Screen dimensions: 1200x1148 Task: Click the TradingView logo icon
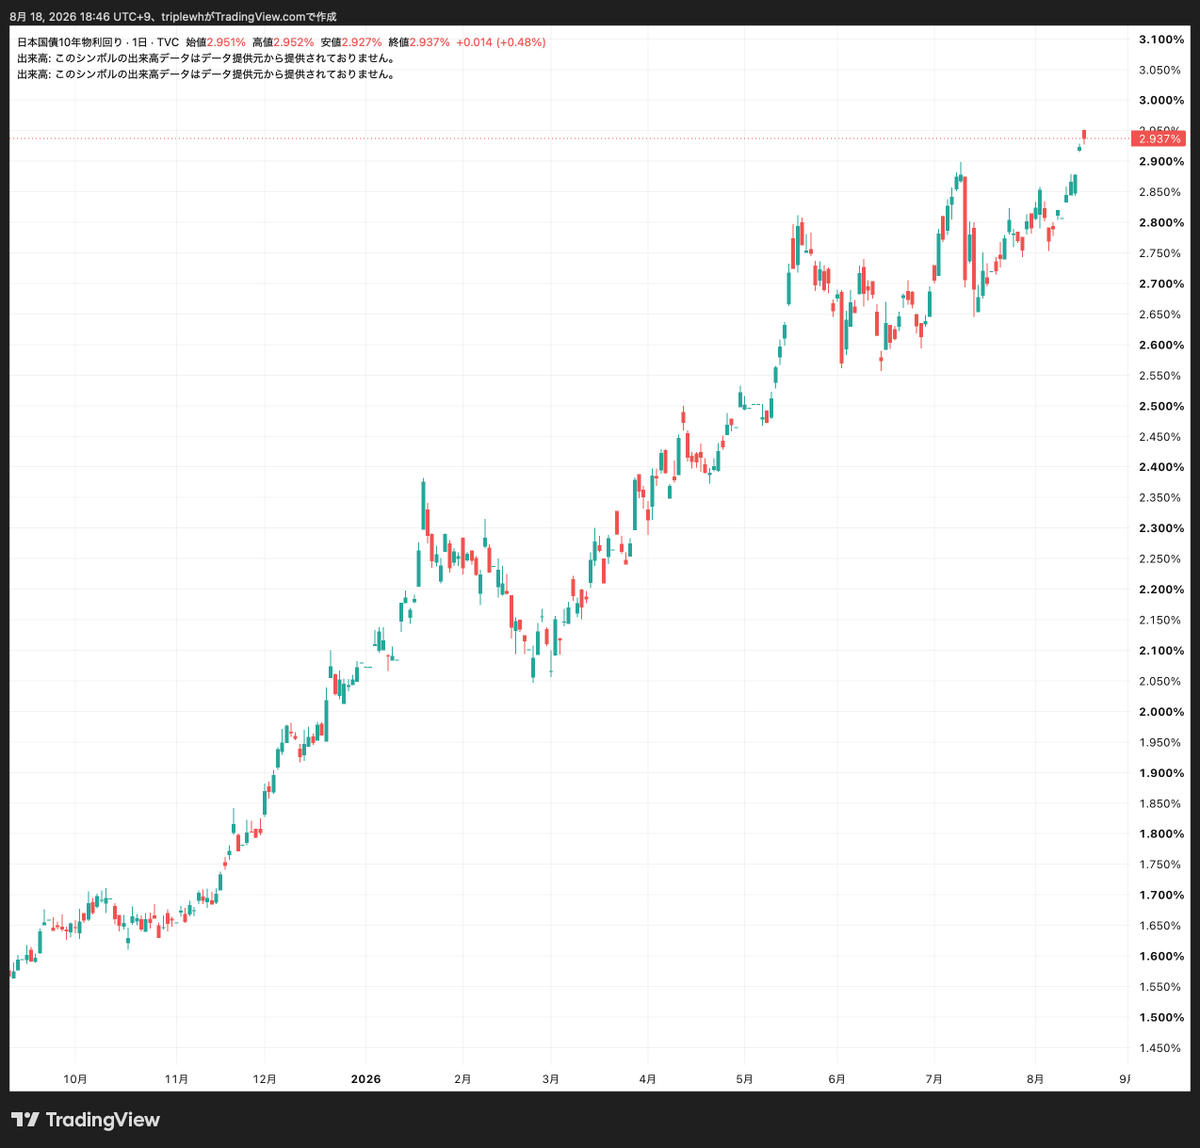click(25, 1120)
